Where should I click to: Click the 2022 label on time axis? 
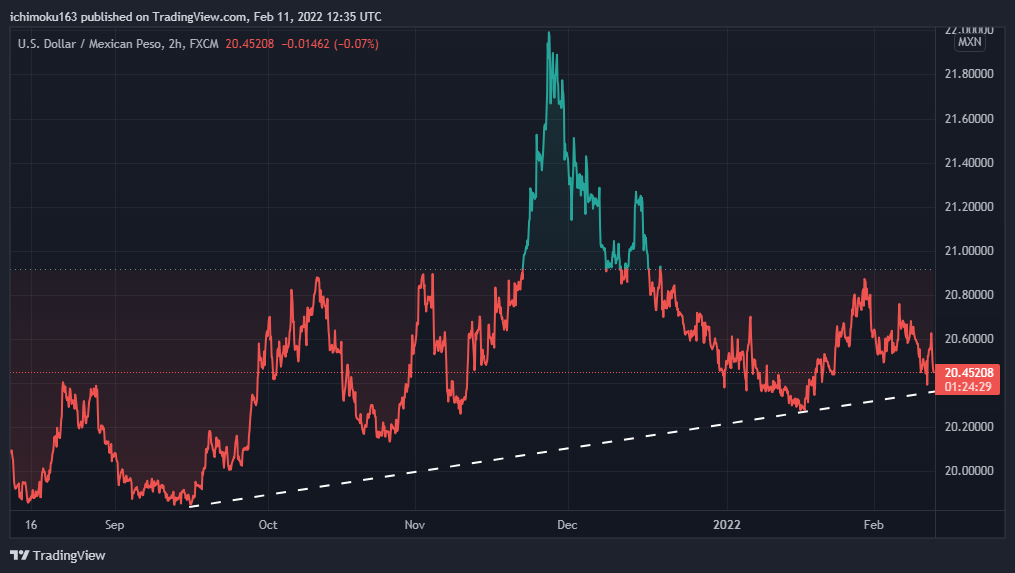click(727, 524)
